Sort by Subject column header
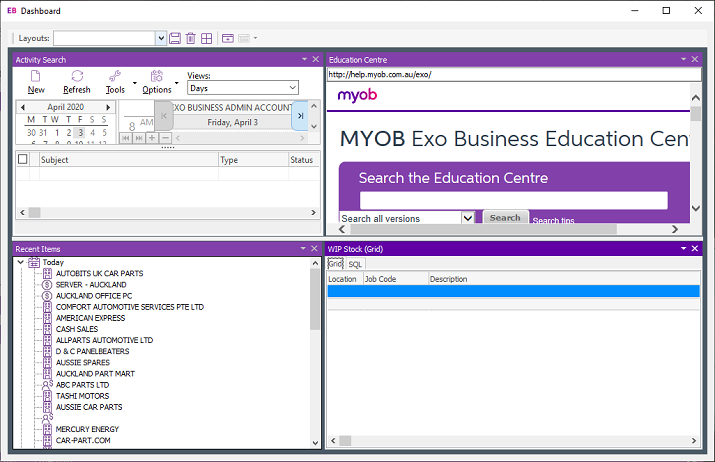Viewport: 715px width, 462px height. click(129, 160)
